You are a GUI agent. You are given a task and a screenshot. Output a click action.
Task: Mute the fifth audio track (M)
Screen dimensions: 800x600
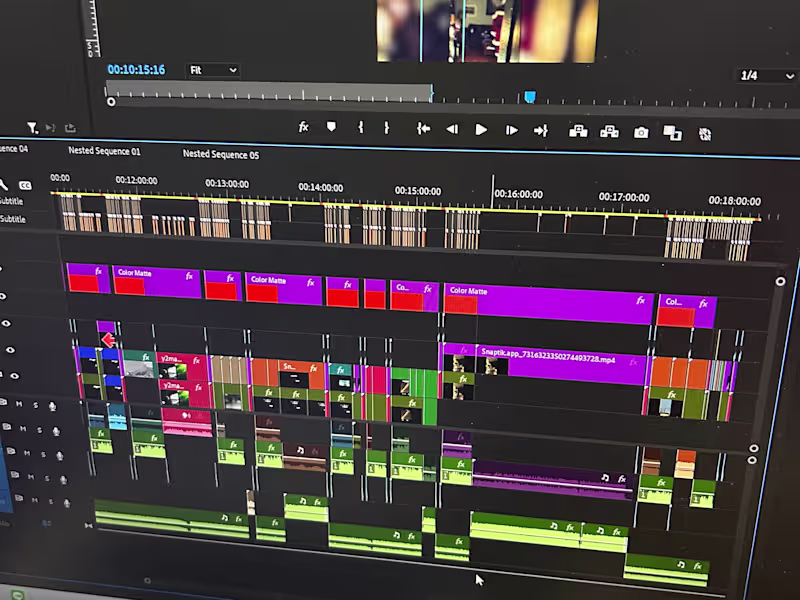click(35, 501)
